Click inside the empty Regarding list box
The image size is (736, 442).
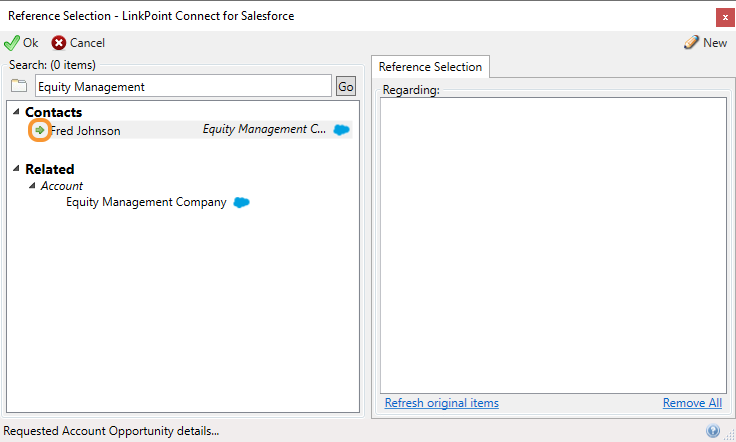pos(553,245)
